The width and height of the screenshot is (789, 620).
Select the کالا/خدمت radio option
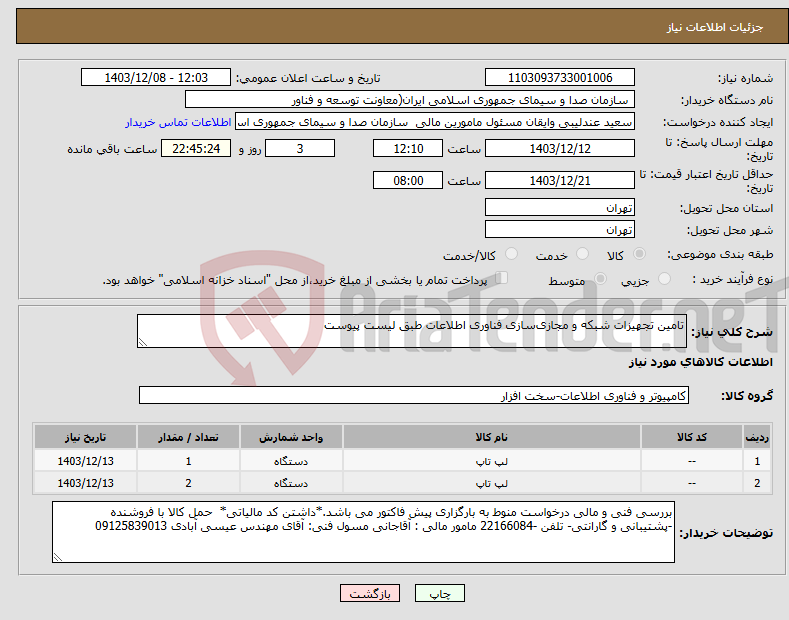[511, 254]
